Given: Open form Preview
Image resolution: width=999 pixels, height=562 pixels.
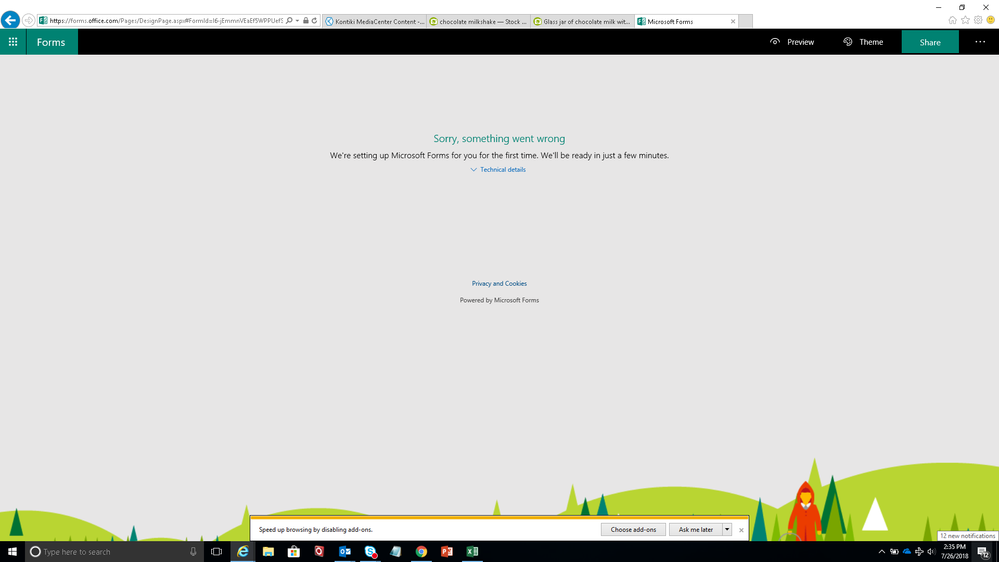Looking at the screenshot, I should [792, 42].
